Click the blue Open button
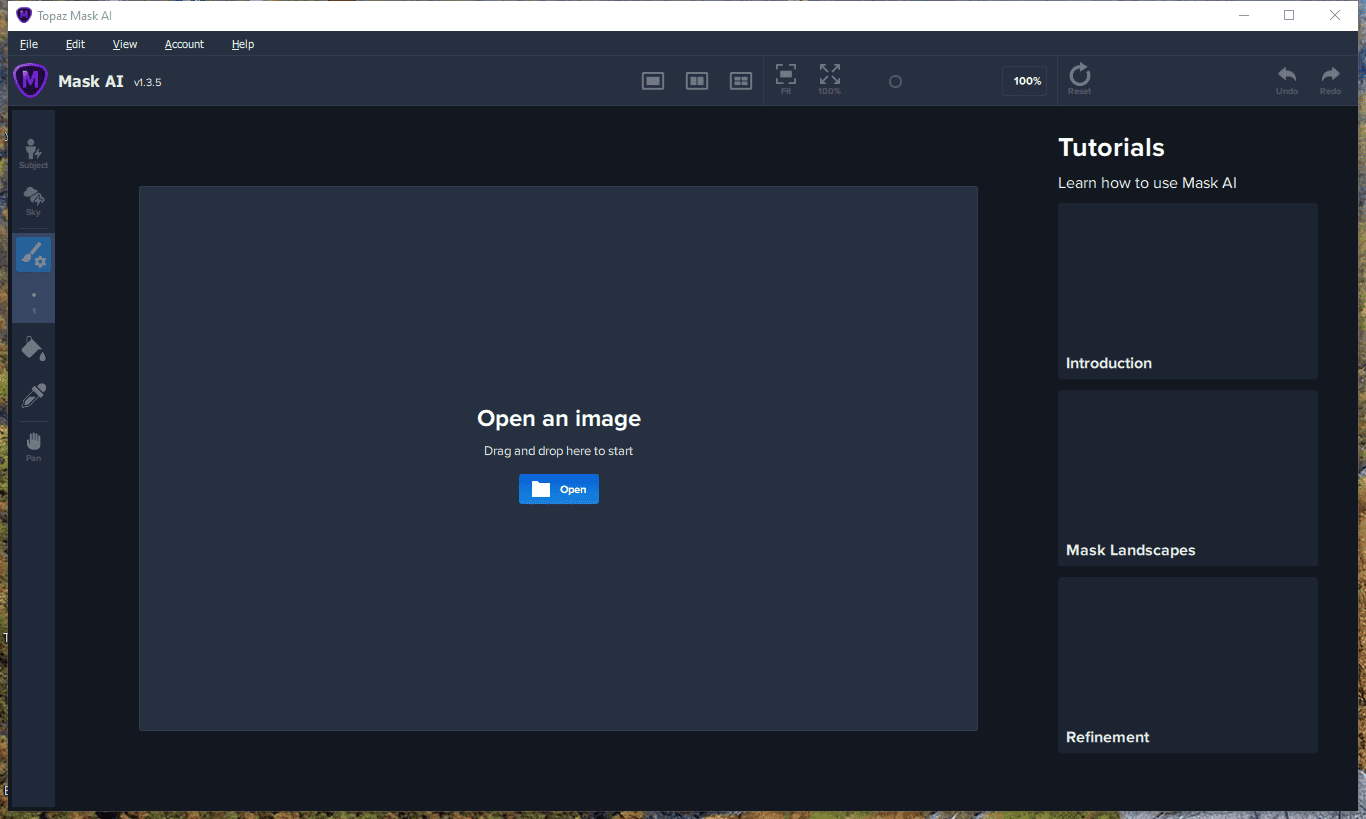1366x819 pixels. [x=559, y=489]
